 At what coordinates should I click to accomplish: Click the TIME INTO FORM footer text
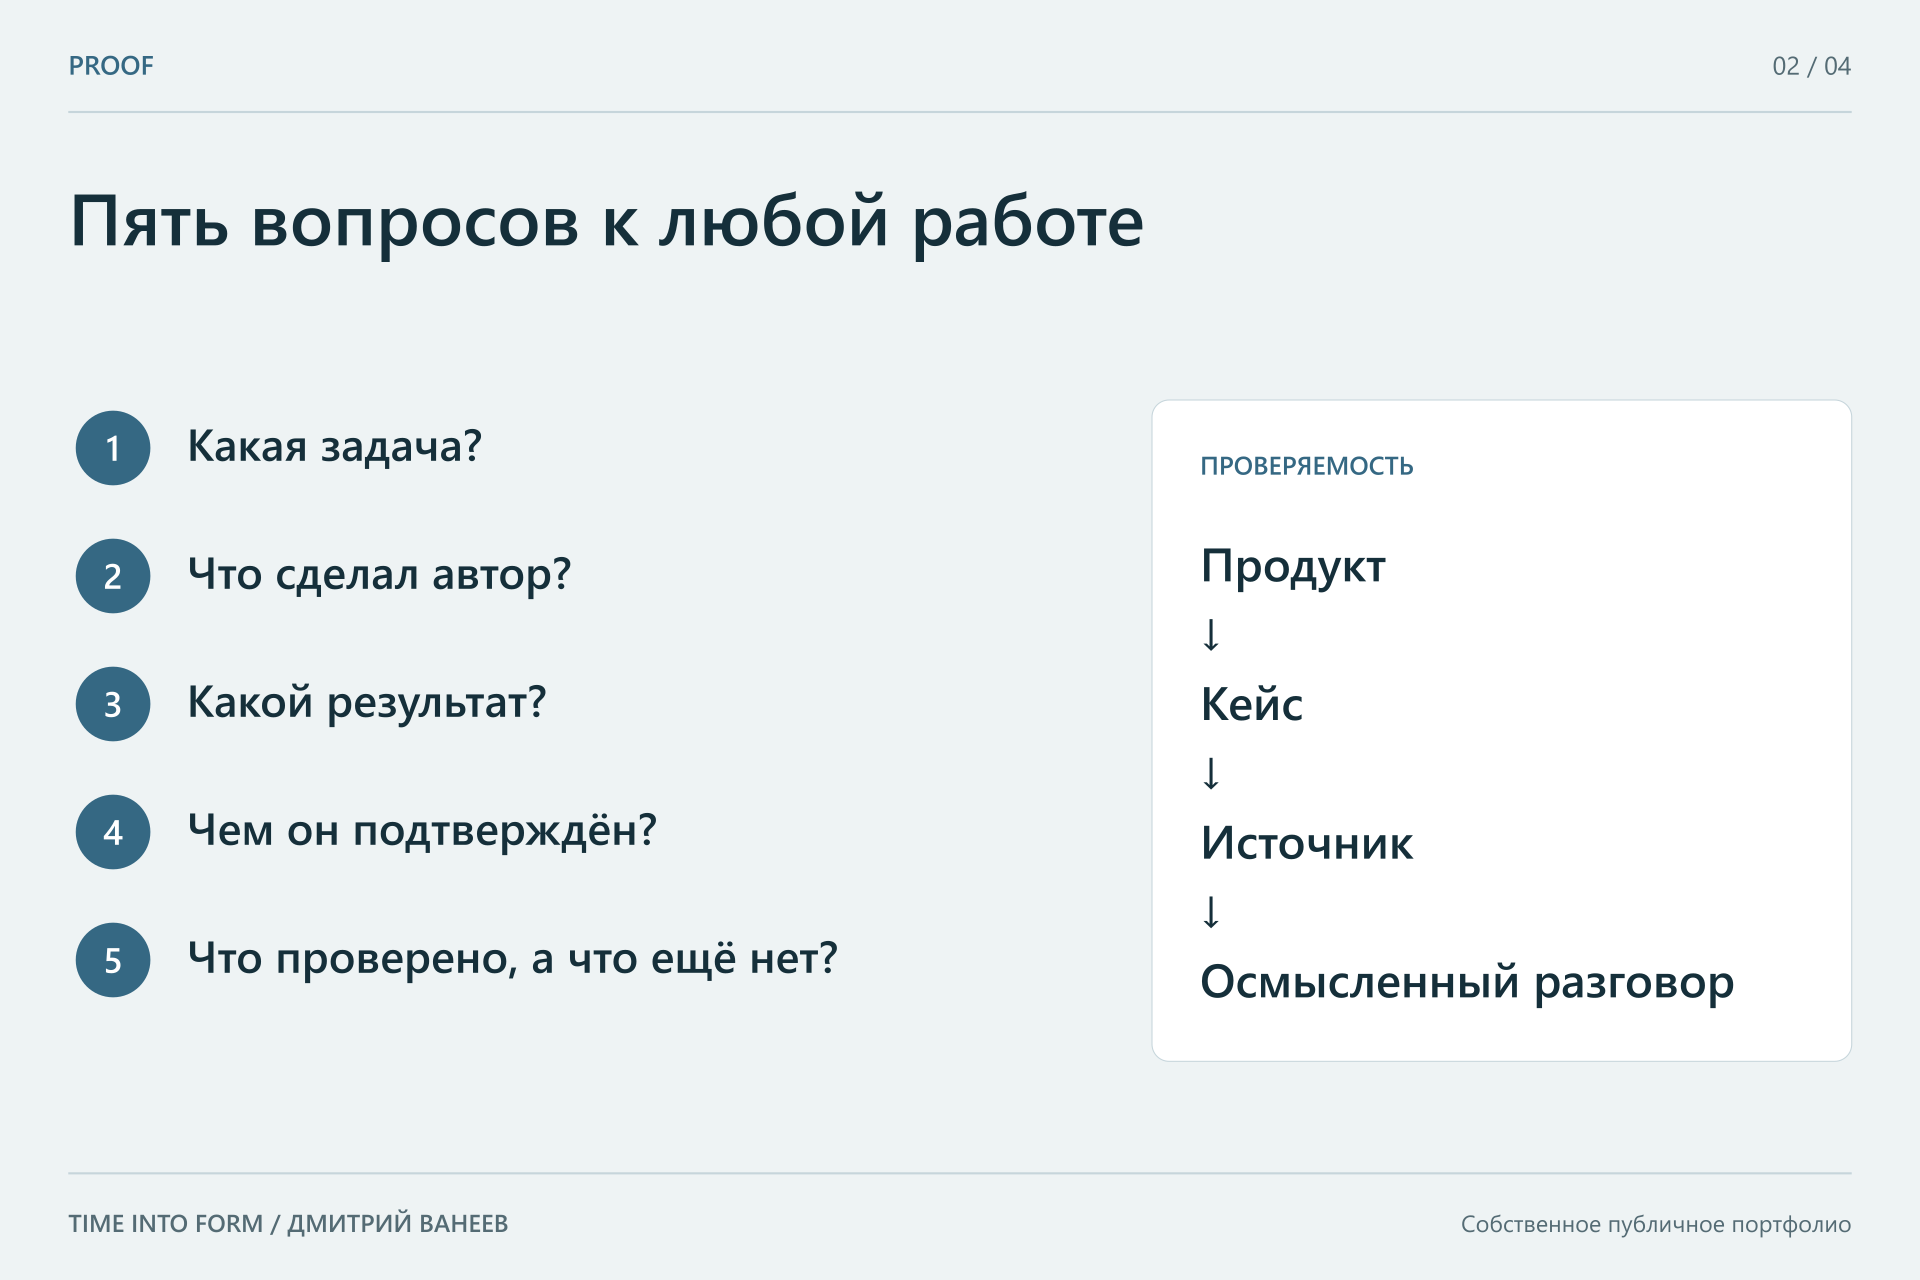pos(288,1224)
